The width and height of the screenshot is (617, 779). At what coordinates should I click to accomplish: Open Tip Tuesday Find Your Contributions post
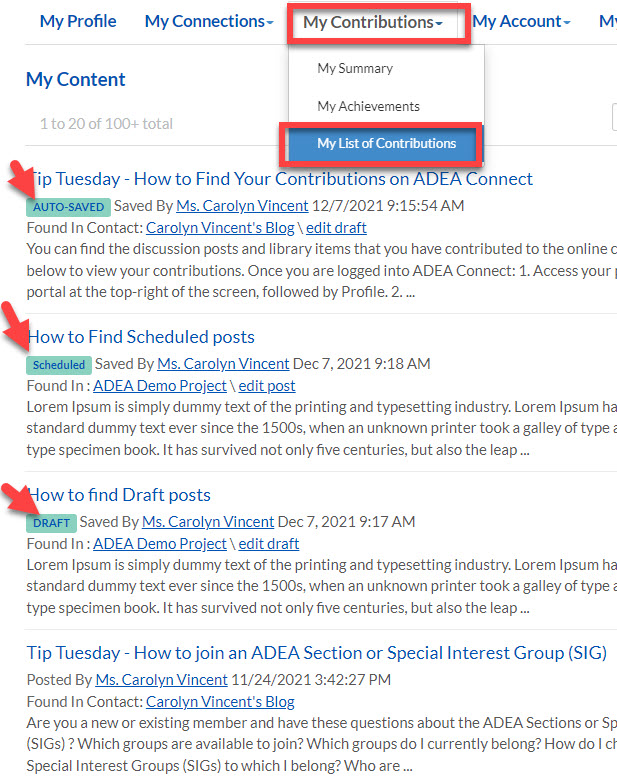click(280, 179)
